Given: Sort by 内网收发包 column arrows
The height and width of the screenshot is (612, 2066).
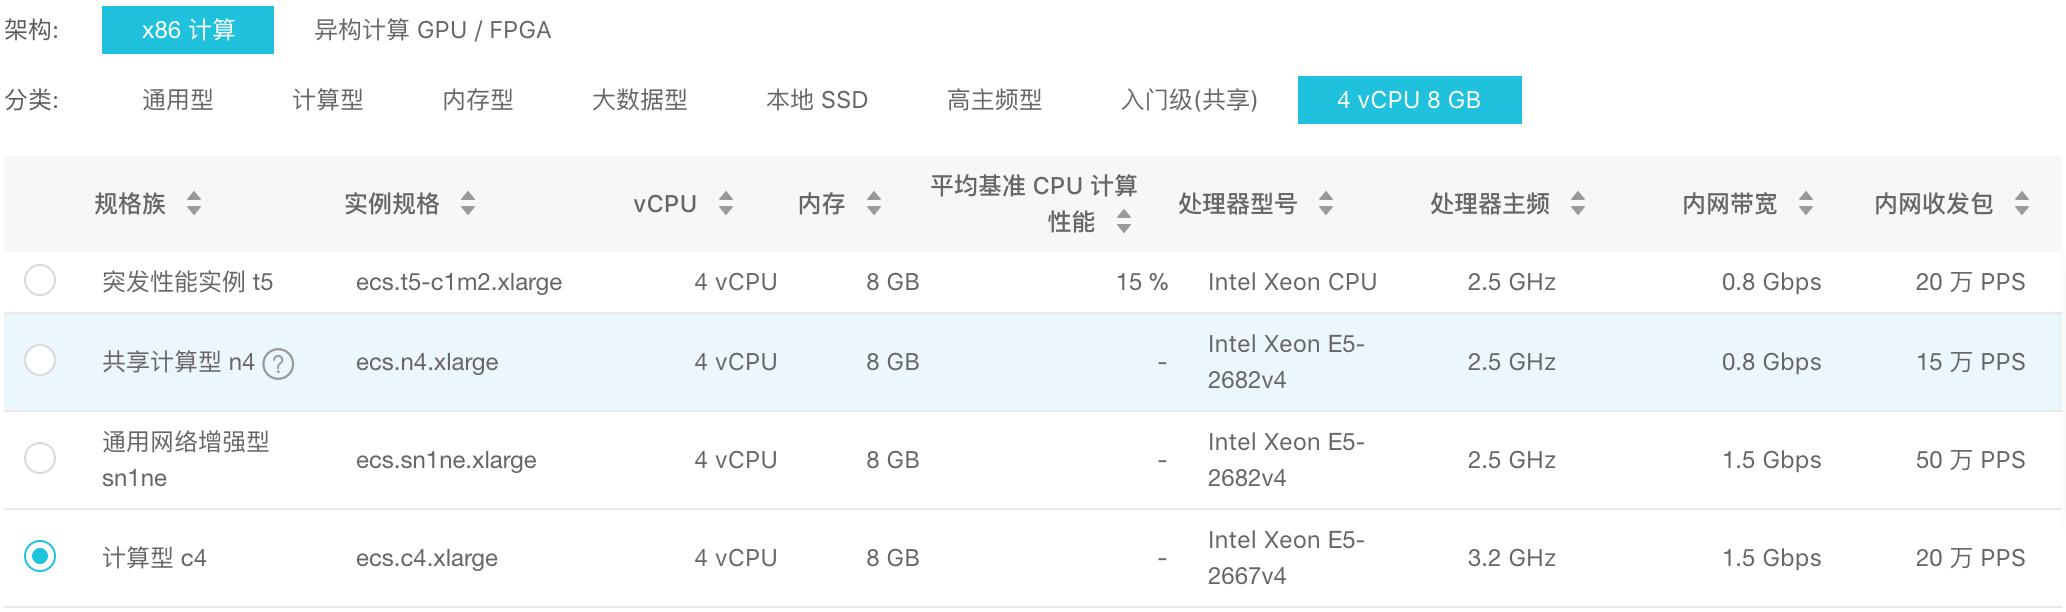Looking at the screenshot, I should click(x=2022, y=204).
